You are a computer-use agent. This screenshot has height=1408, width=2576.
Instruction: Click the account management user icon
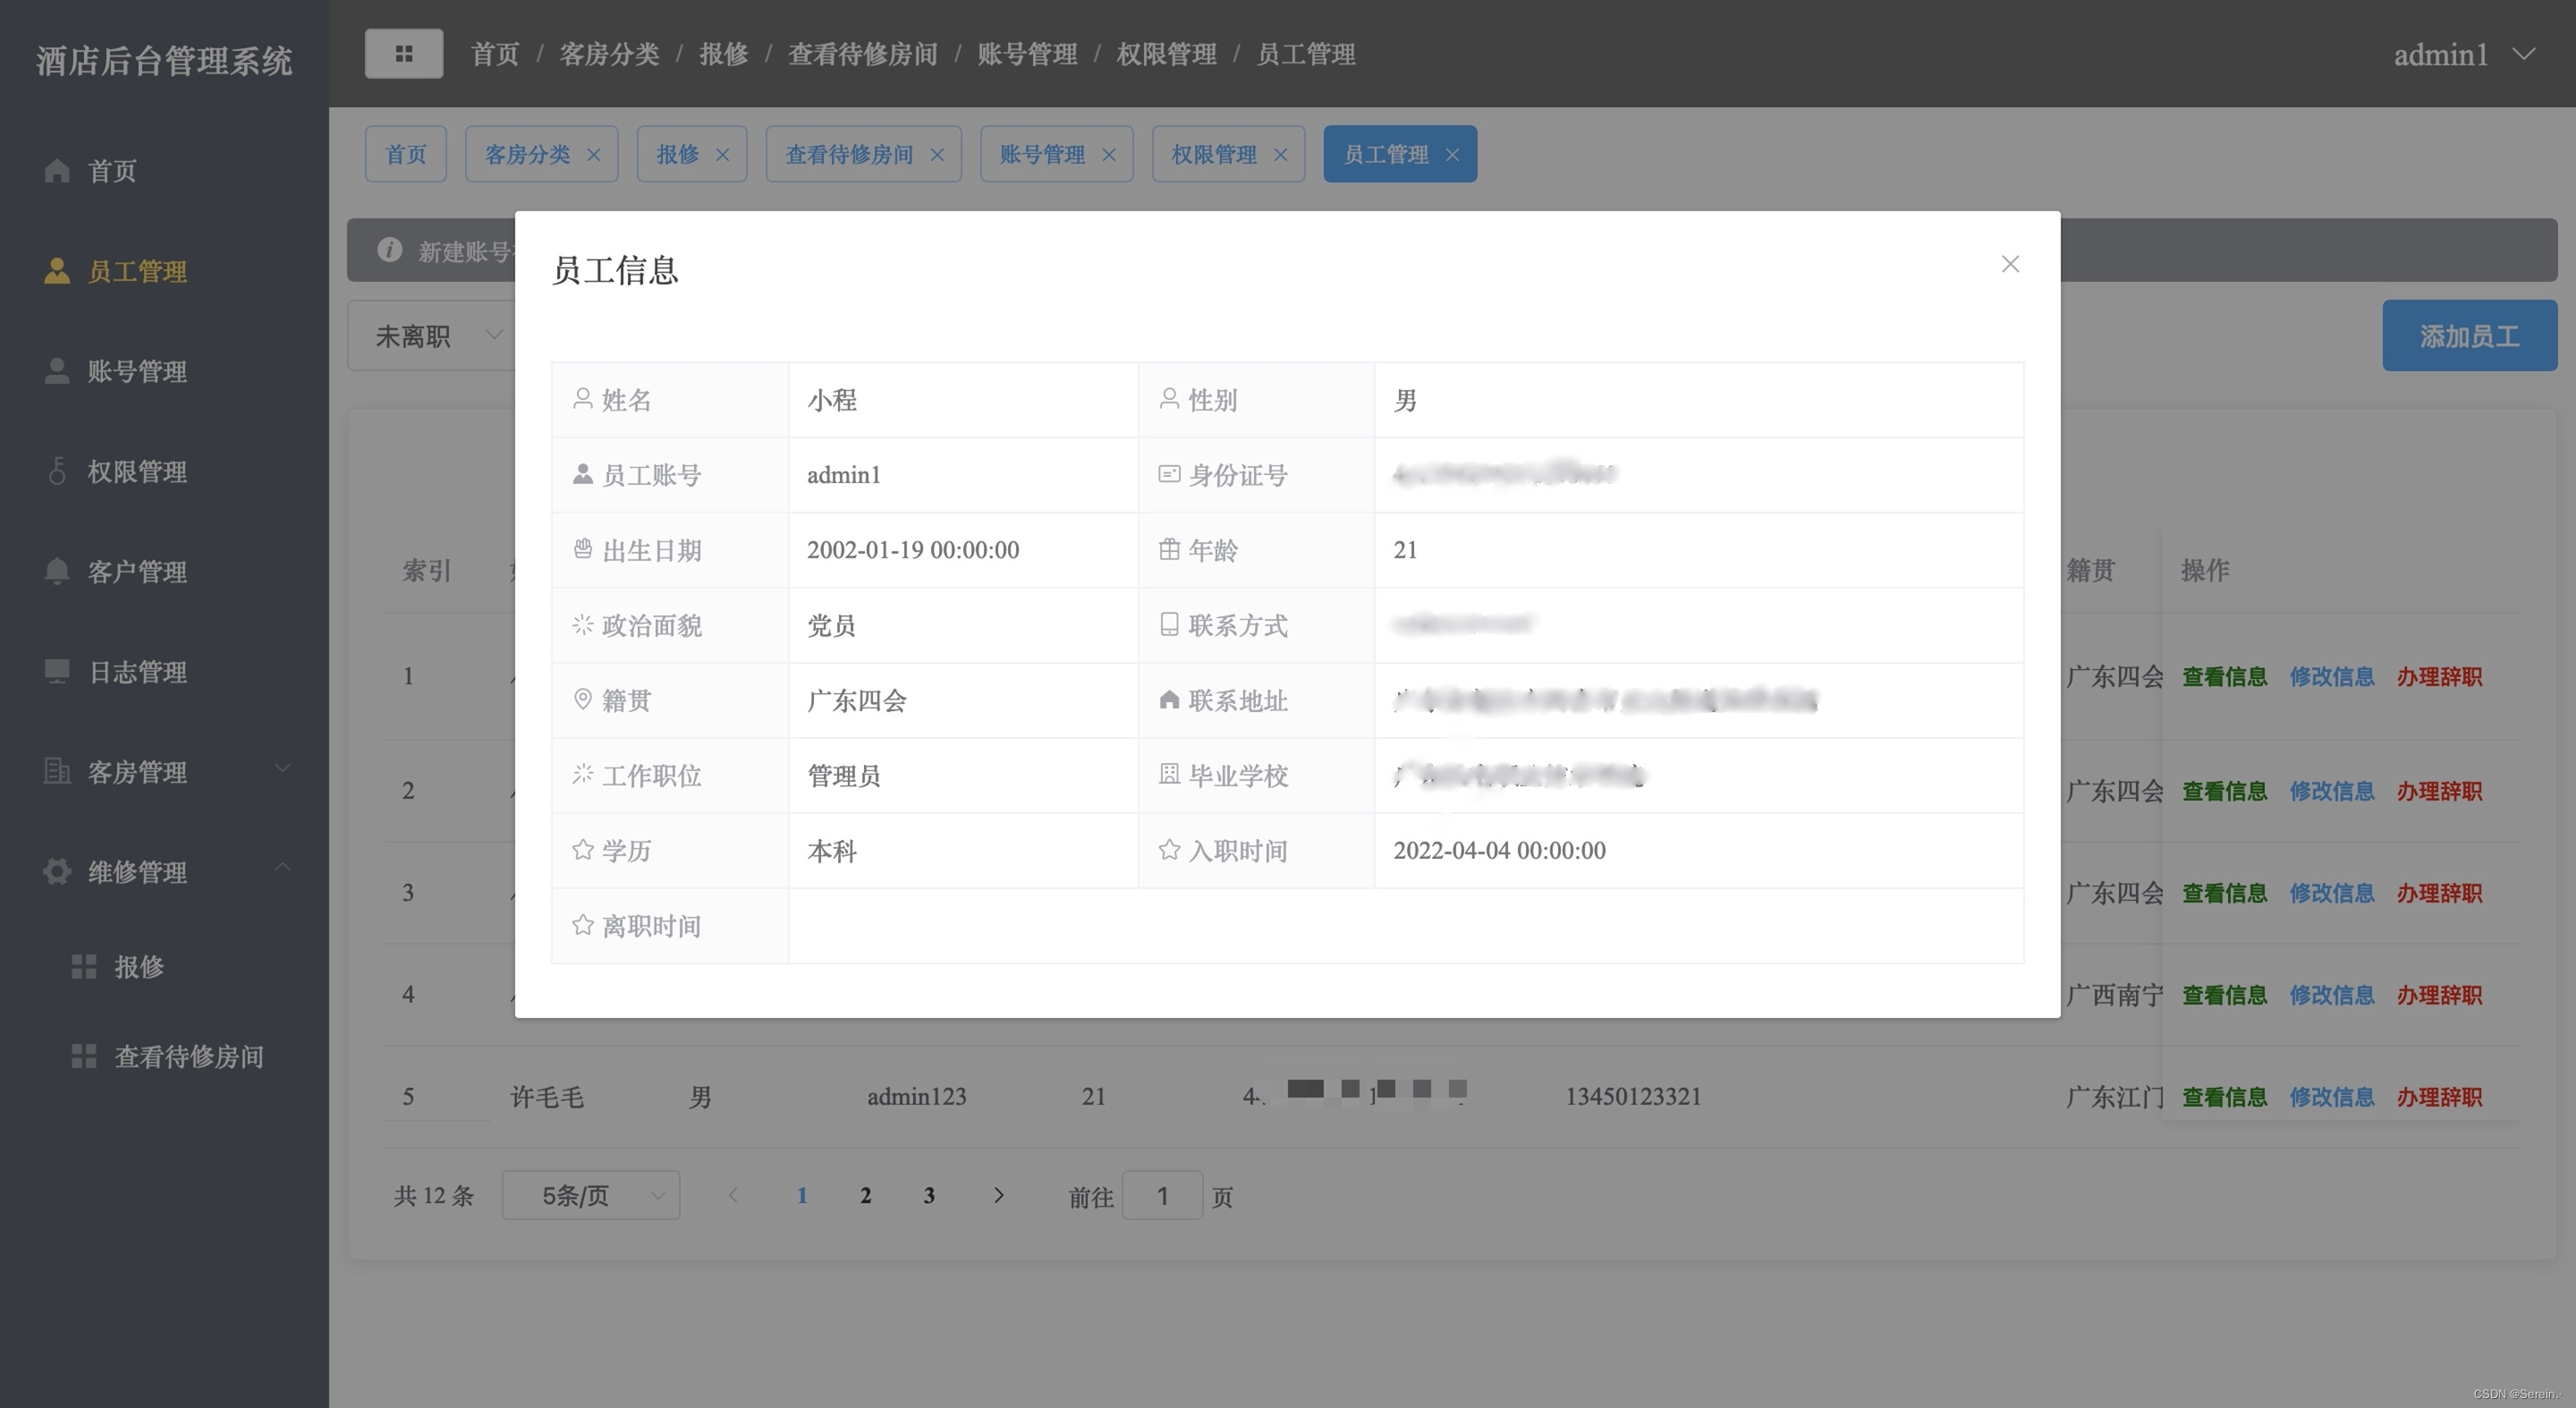[x=57, y=371]
